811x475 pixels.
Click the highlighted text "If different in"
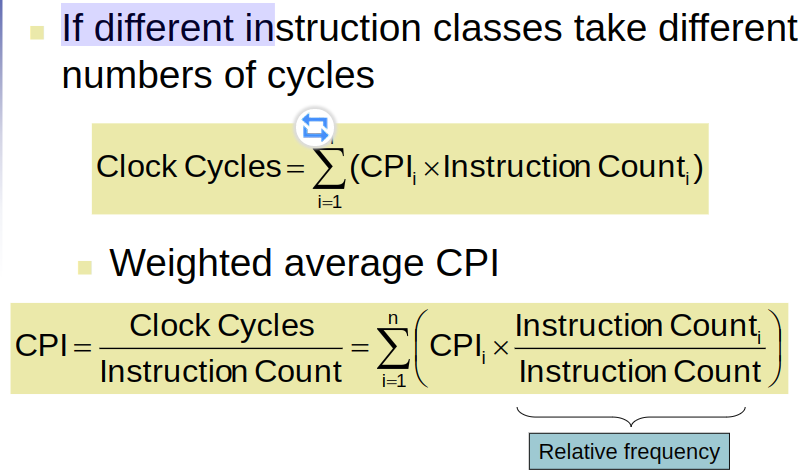(x=168, y=27)
